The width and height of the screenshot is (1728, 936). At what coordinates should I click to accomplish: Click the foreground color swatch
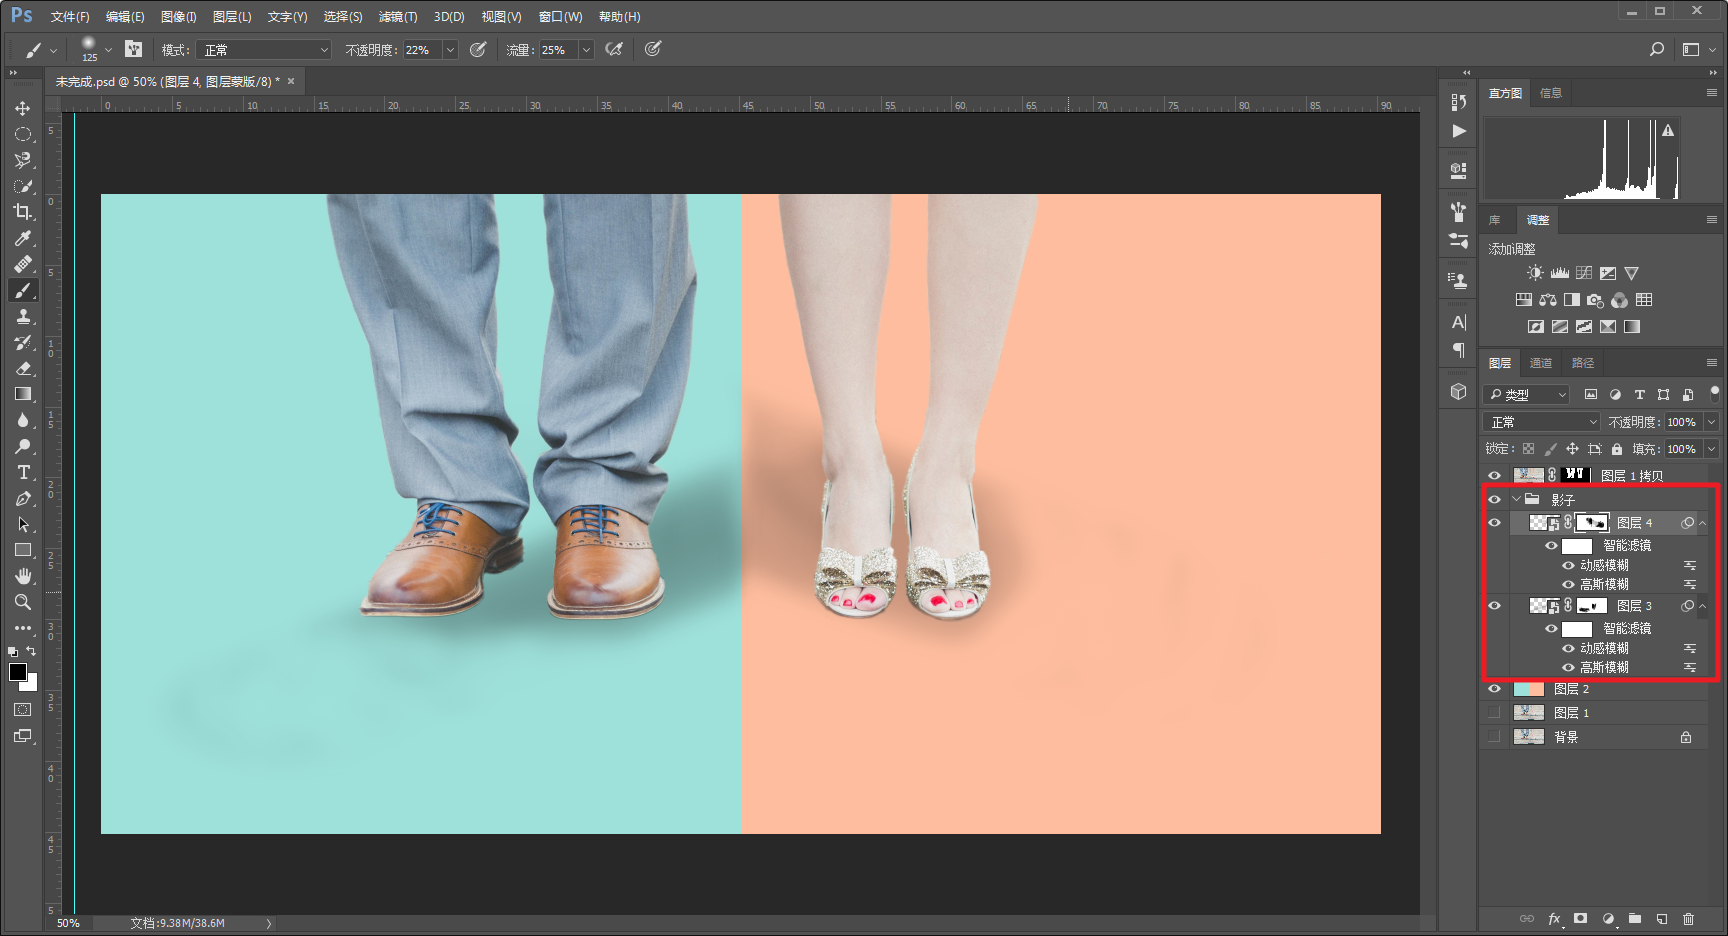(x=18, y=672)
